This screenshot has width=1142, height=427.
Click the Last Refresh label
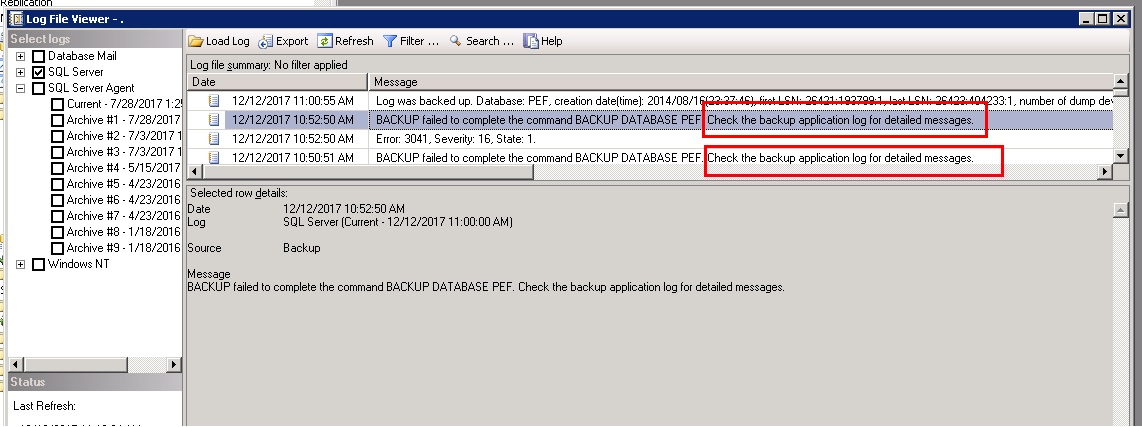tap(44, 407)
